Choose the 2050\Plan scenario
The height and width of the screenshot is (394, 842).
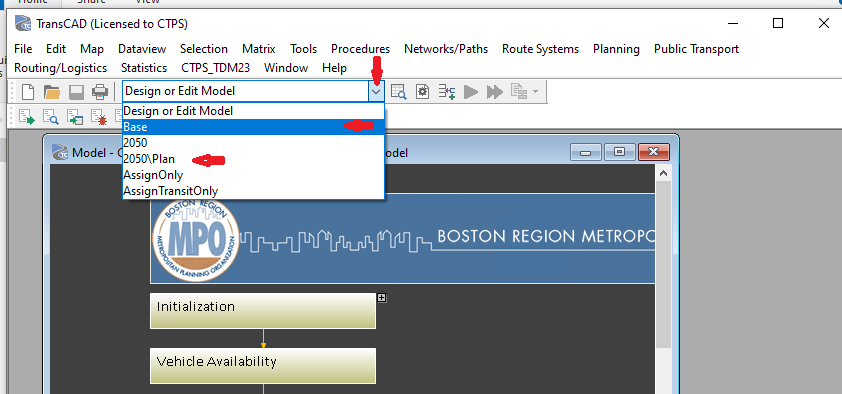[x=253, y=159]
